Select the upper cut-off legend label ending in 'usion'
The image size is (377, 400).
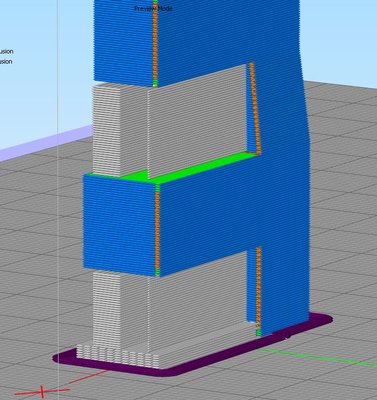point(6,51)
